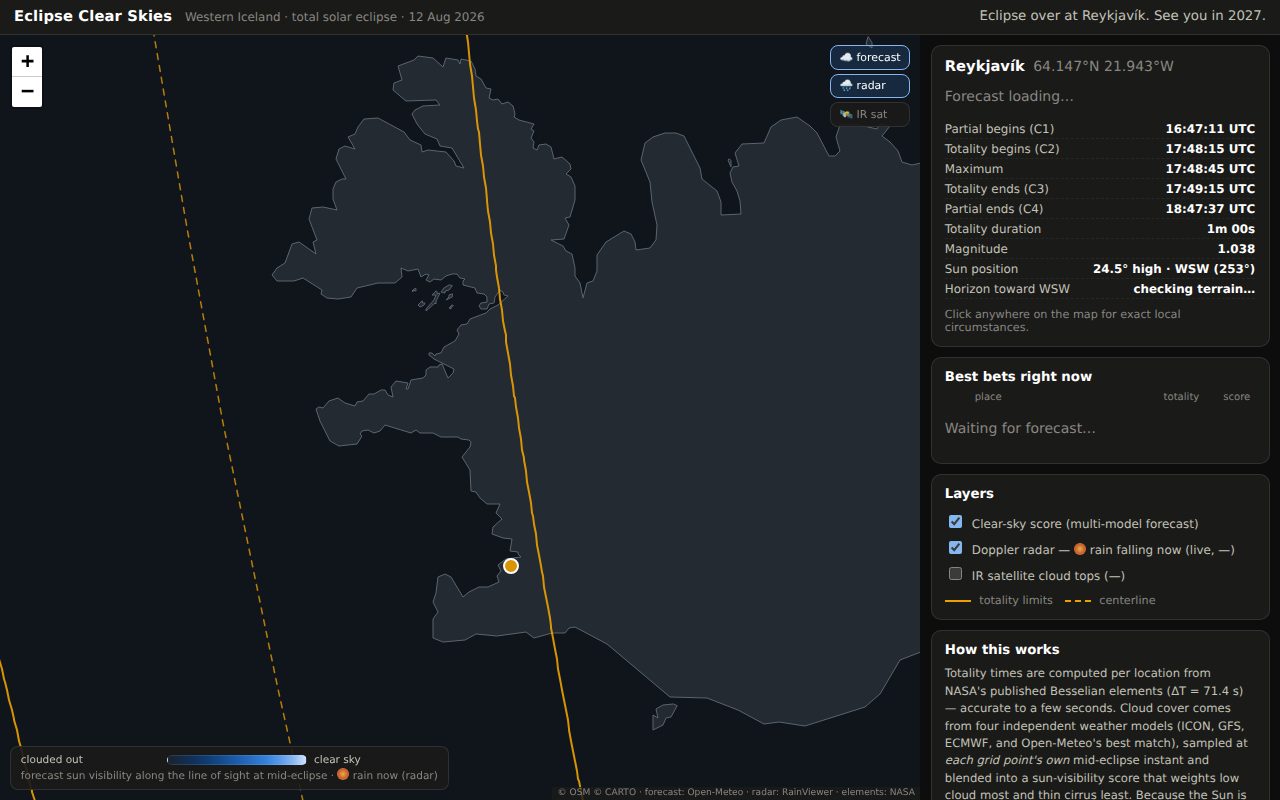Open the CARTO attribution link
This screenshot has width=1280, height=800.
click(x=619, y=792)
